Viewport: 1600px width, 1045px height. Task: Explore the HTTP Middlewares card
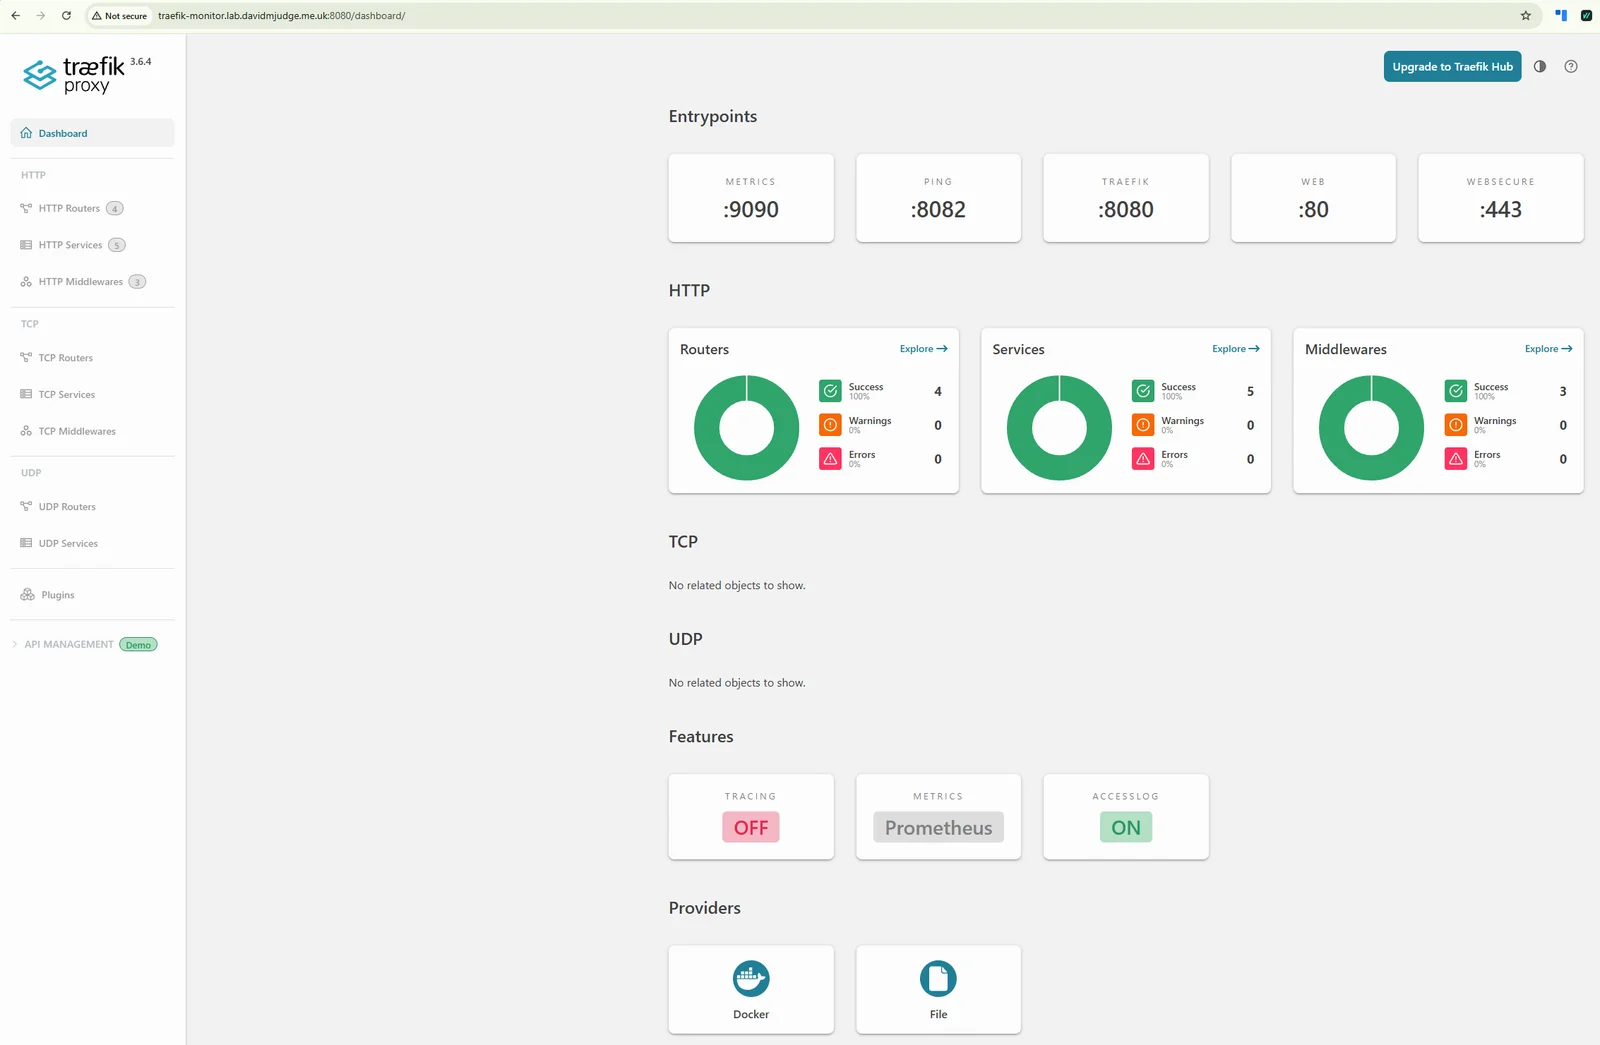[x=1548, y=349]
